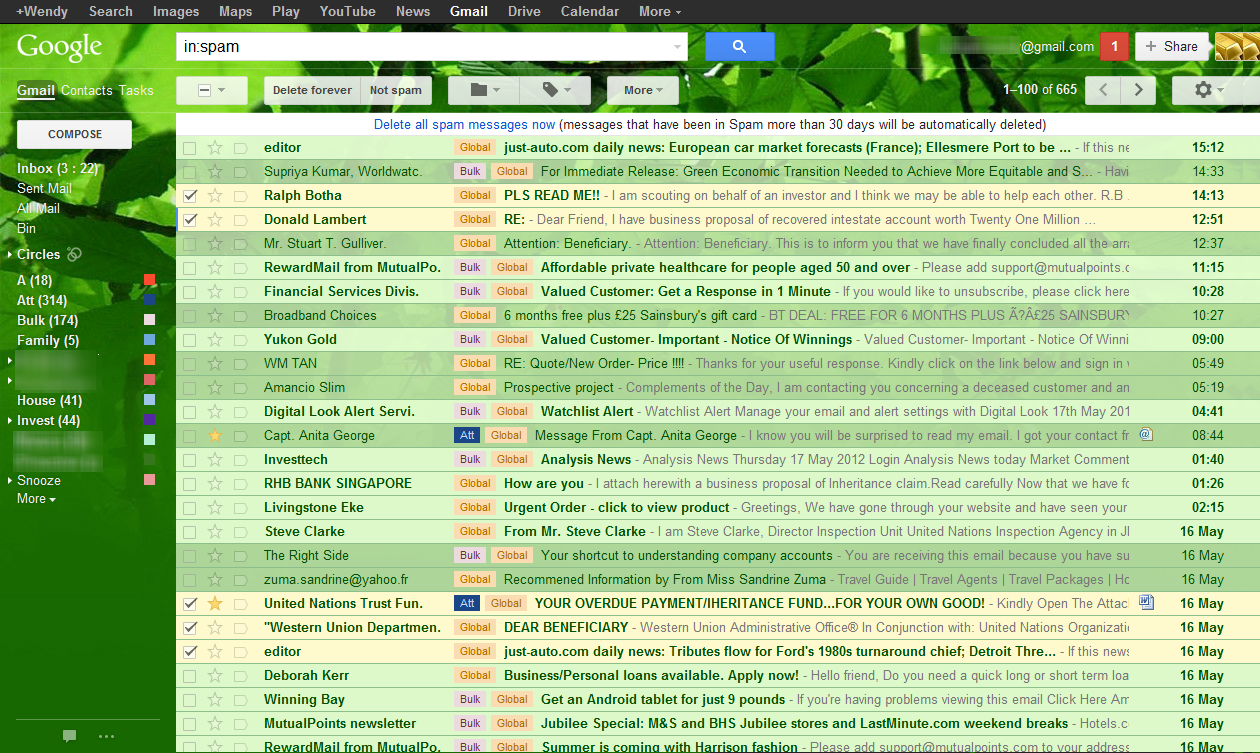This screenshot has height=753, width=1260.
Task: Open the Move to folder menu
Action: tap(486, 90)
